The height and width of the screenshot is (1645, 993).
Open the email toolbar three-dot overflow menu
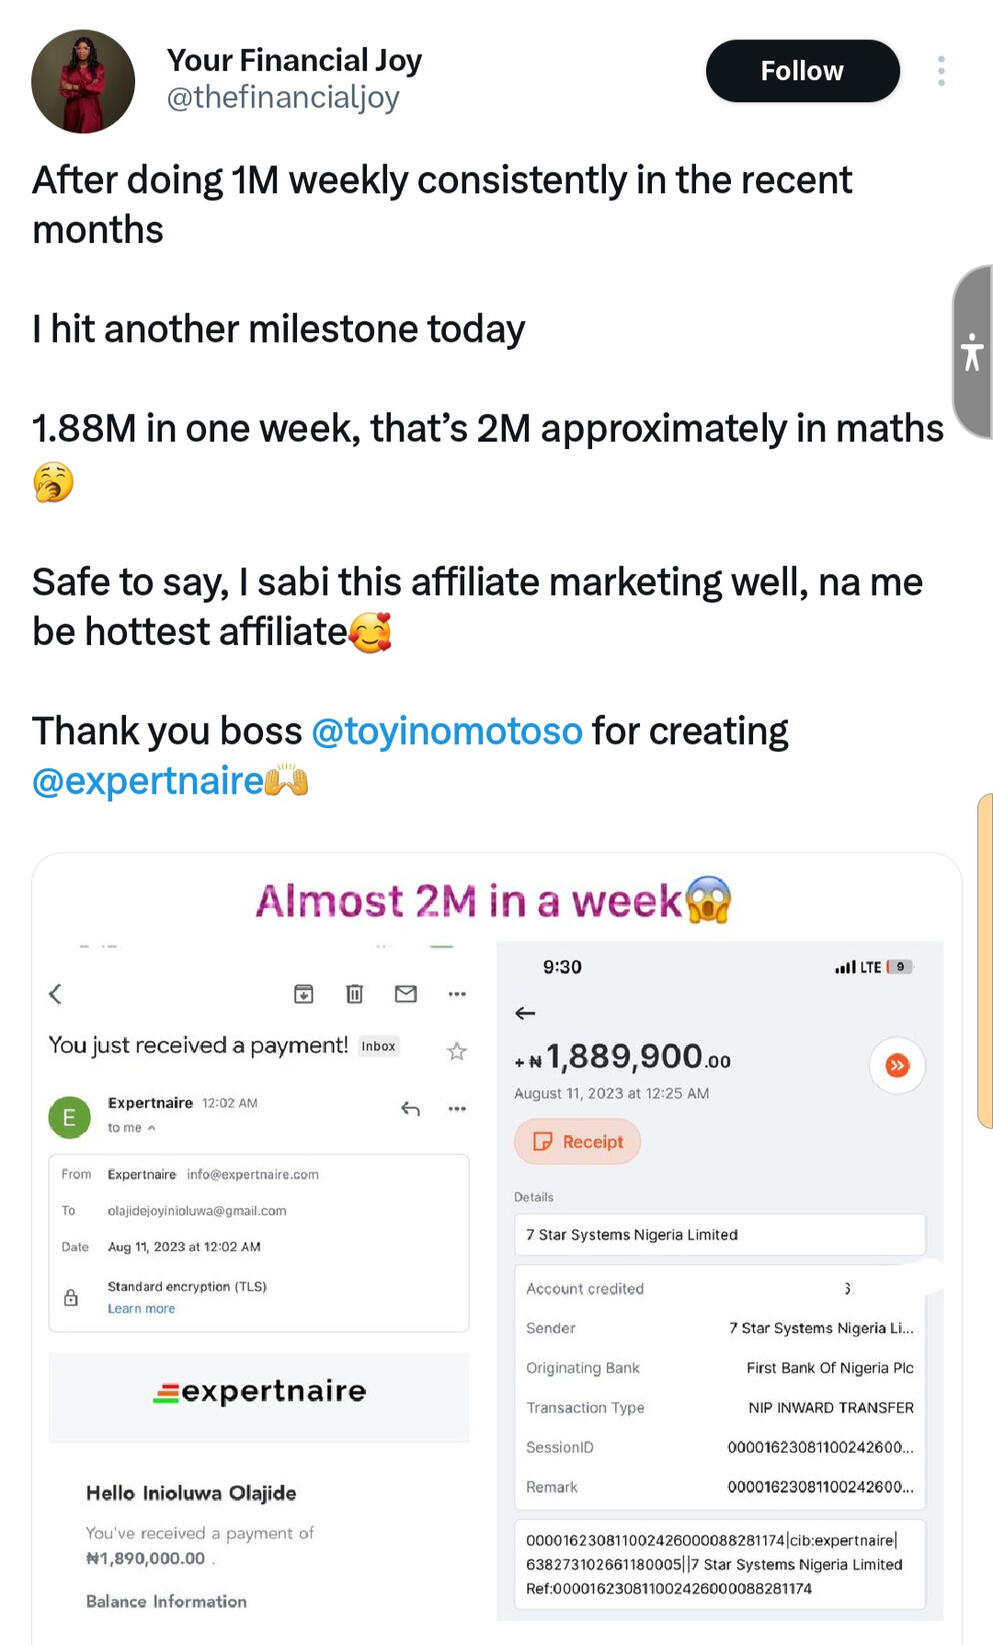[457, 993]
